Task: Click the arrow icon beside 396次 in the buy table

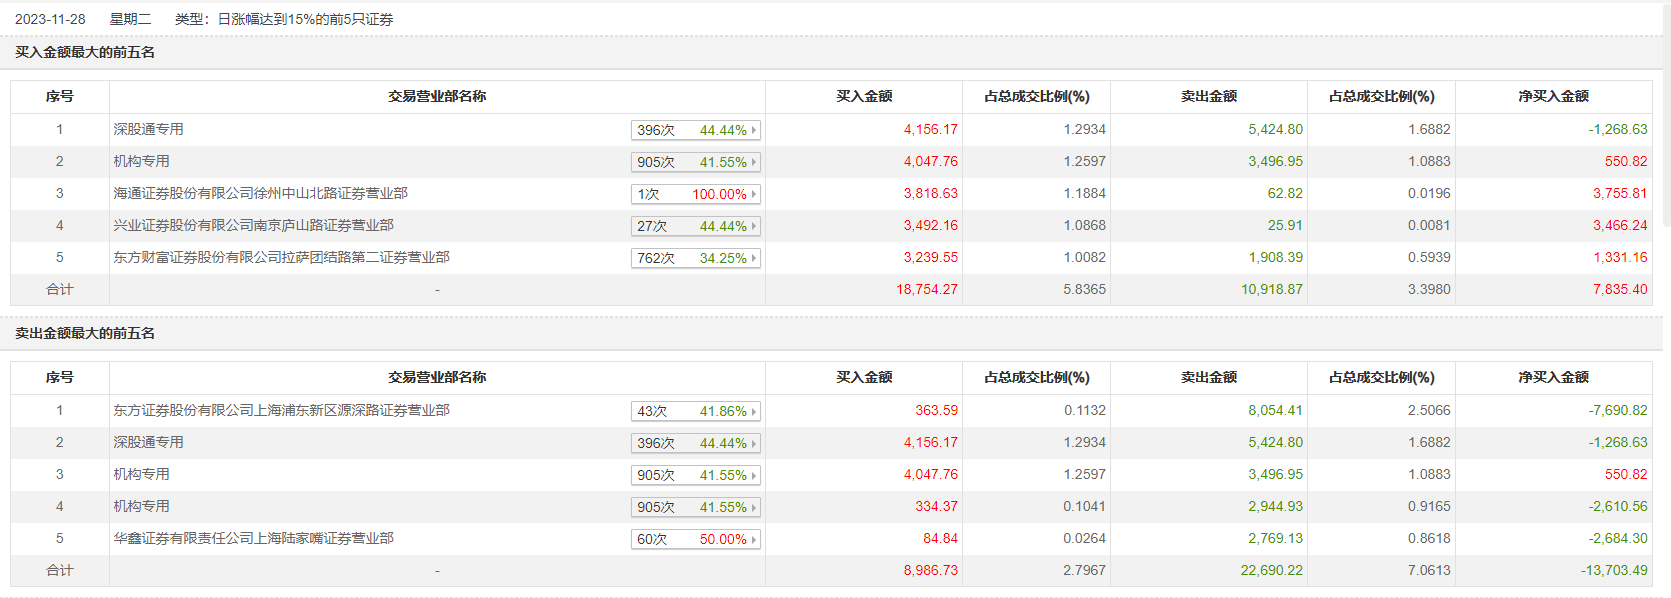Action: tap(754, 130)
